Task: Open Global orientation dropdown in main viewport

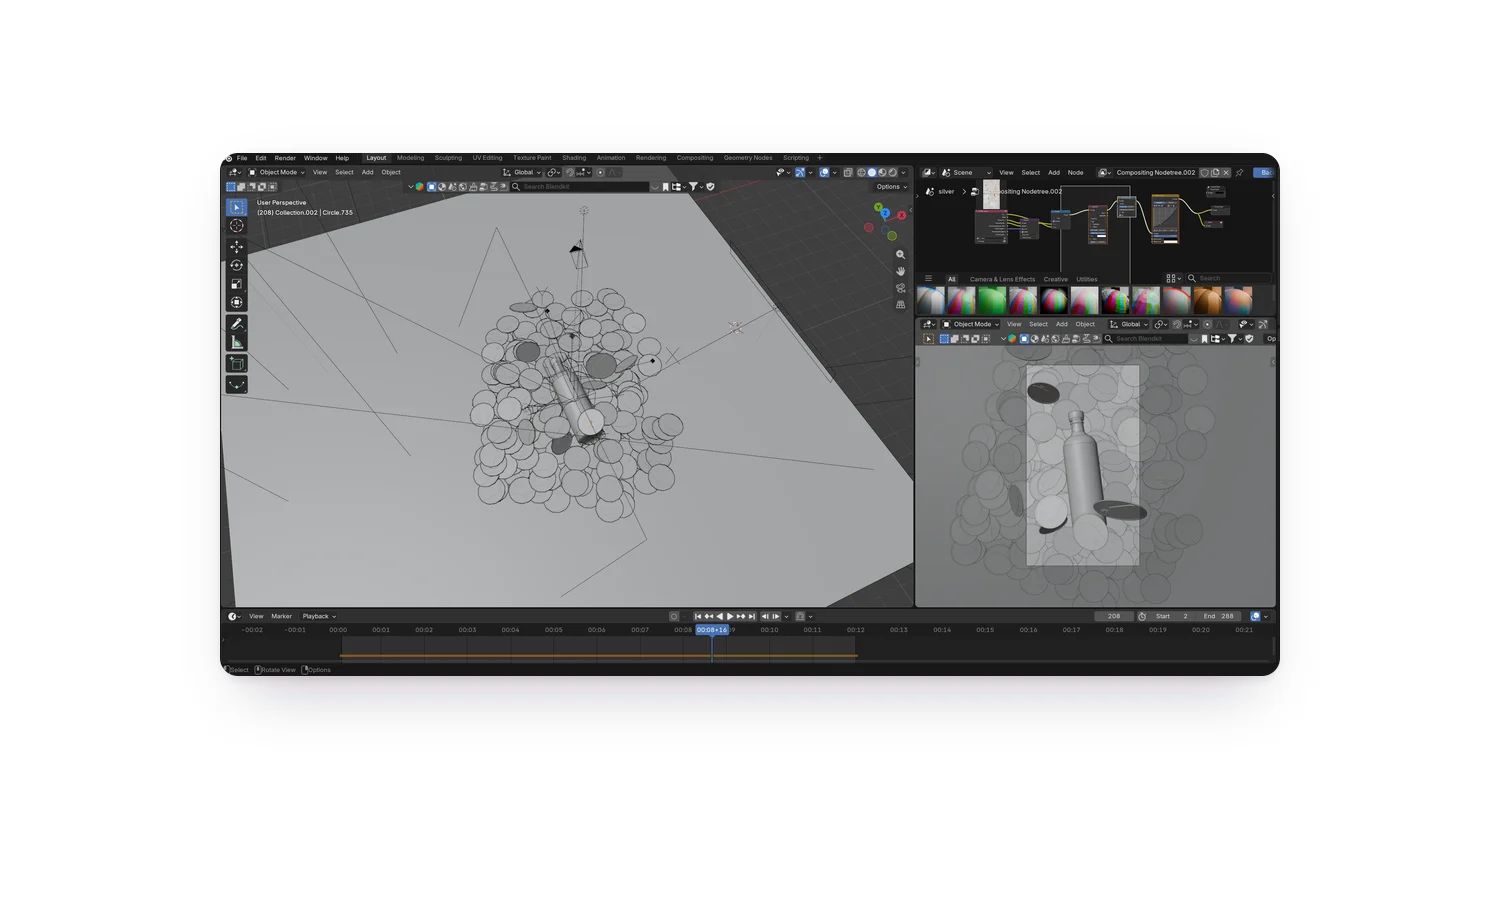Action: click(x=522, y=172)
